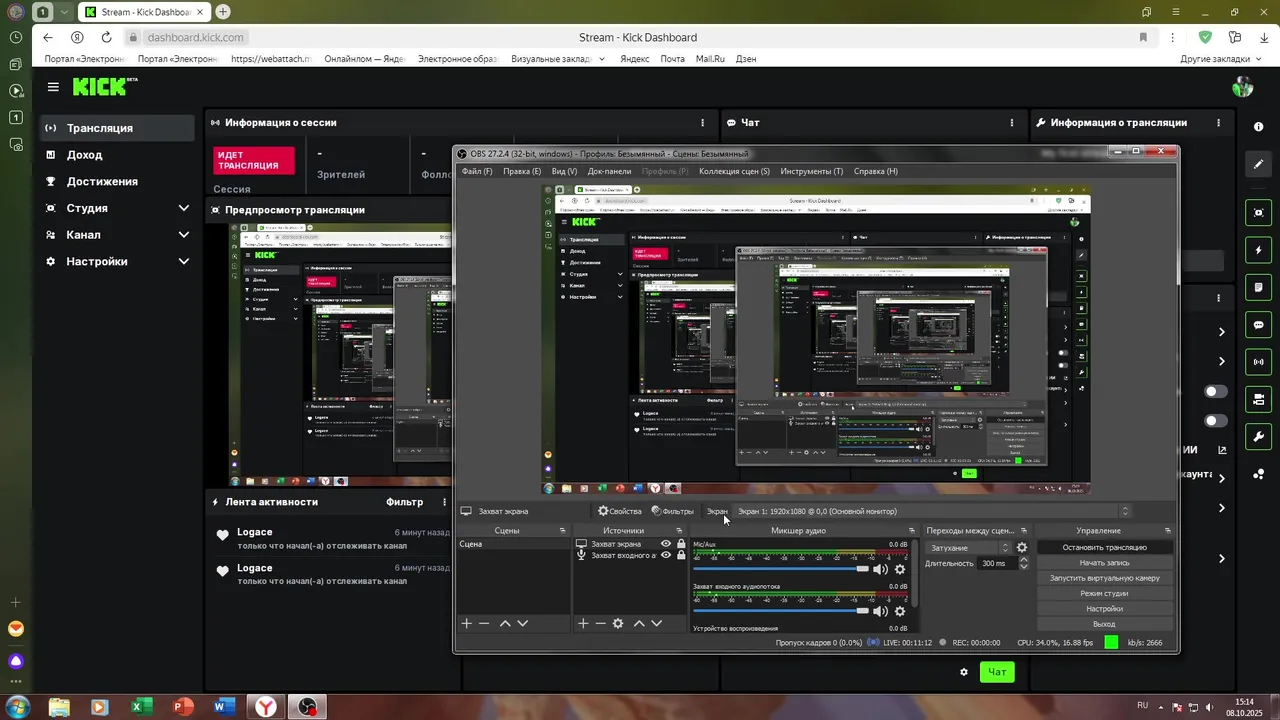
Task: Open transition properties gear next to Затухание
Action: (x=1022, y=548)
